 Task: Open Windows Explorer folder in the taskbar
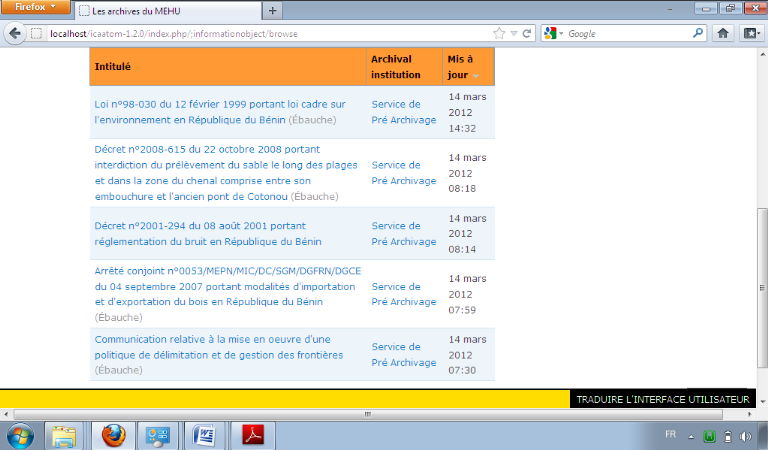(x=64, y=435)
